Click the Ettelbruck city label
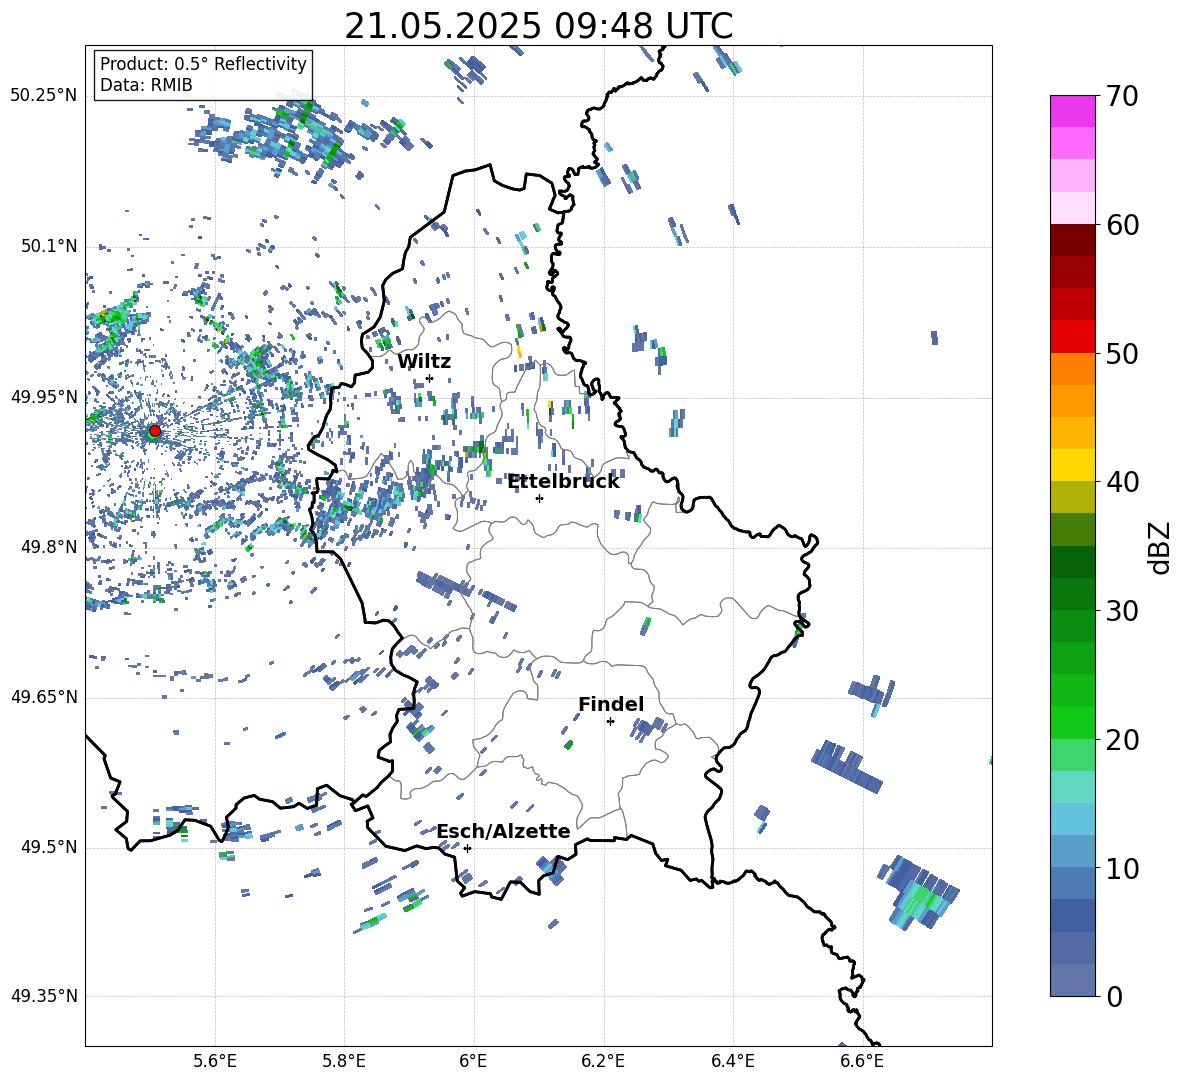The image size is (1184, 1081). click(x=563, y=481)
